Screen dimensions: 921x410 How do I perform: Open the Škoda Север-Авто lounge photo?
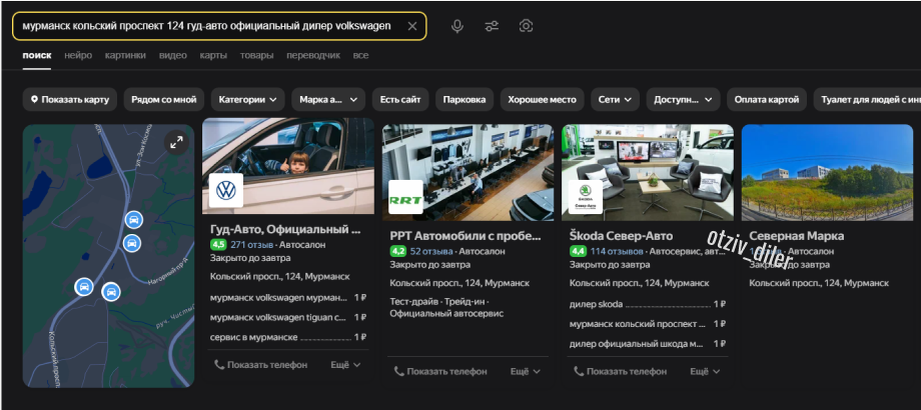tap(647, 172)
